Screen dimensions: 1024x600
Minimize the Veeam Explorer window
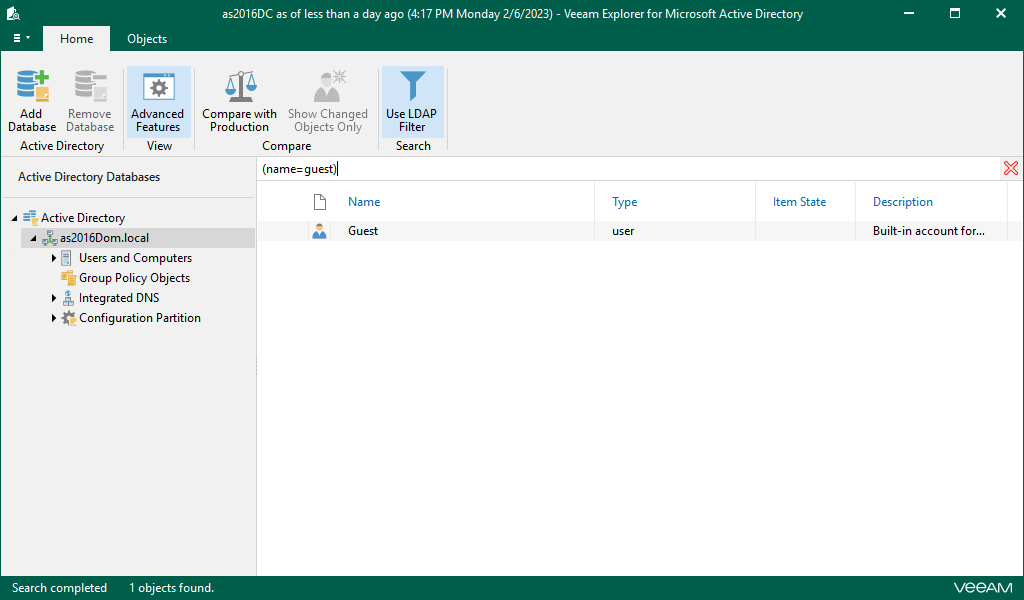coord(908,13)
